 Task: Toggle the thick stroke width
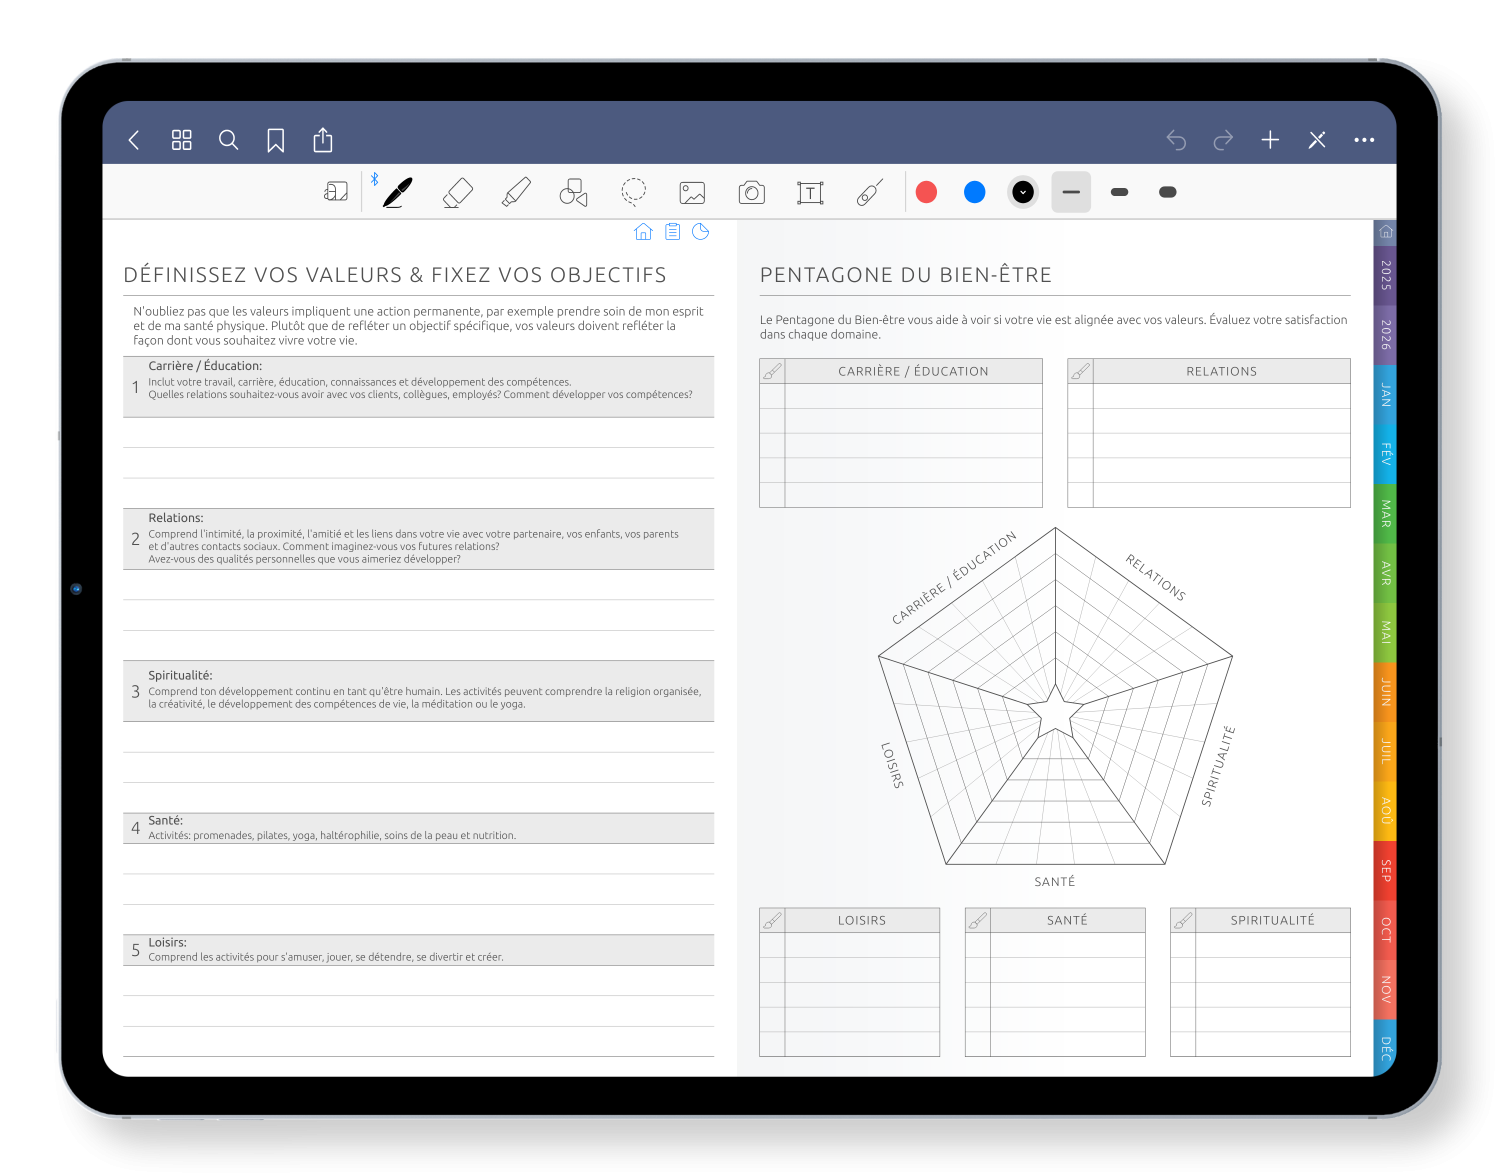click(1167, 192)
